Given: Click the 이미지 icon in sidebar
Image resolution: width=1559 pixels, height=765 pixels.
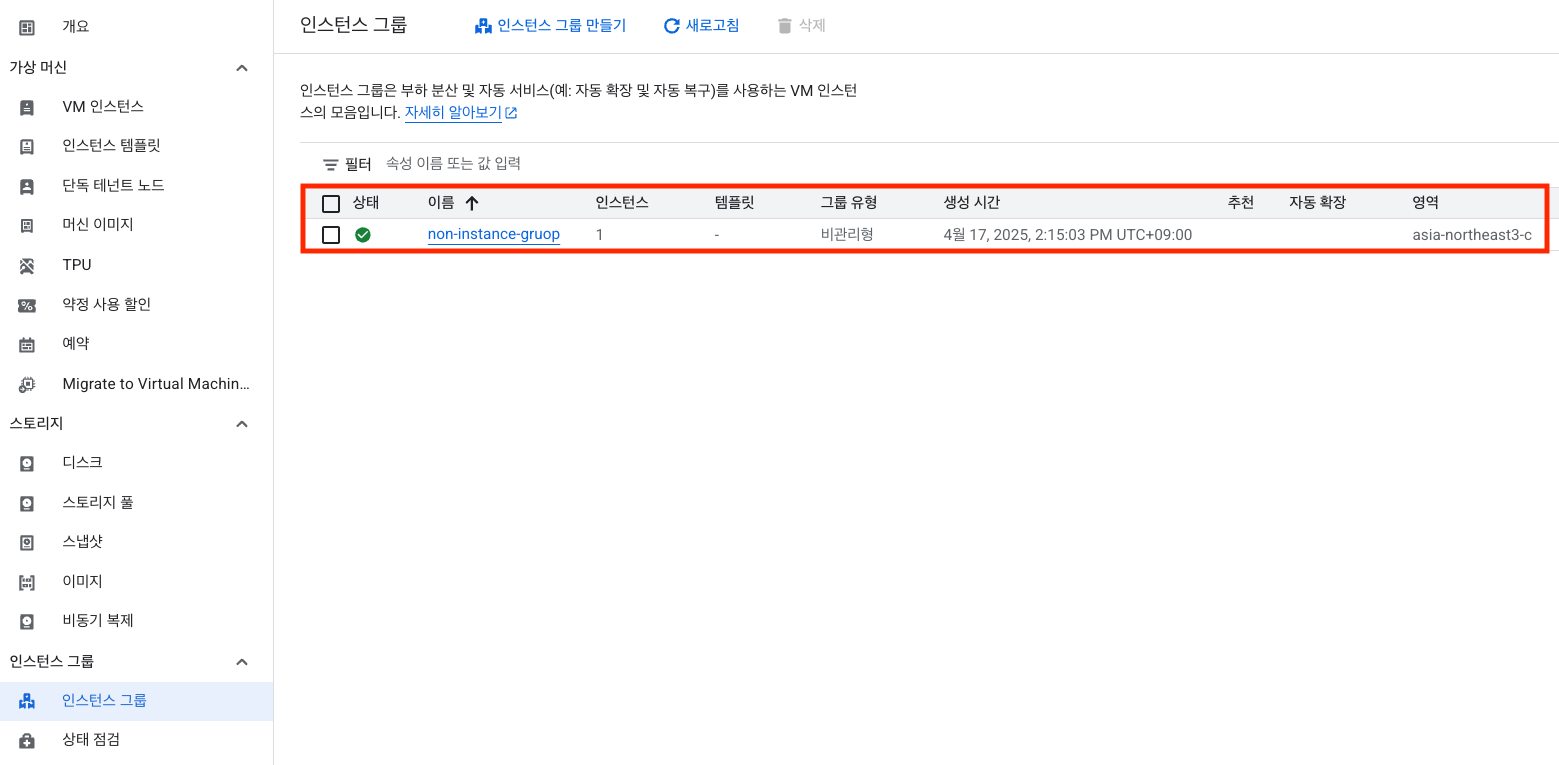Looking at the screenshot, I should click(27, 582).
